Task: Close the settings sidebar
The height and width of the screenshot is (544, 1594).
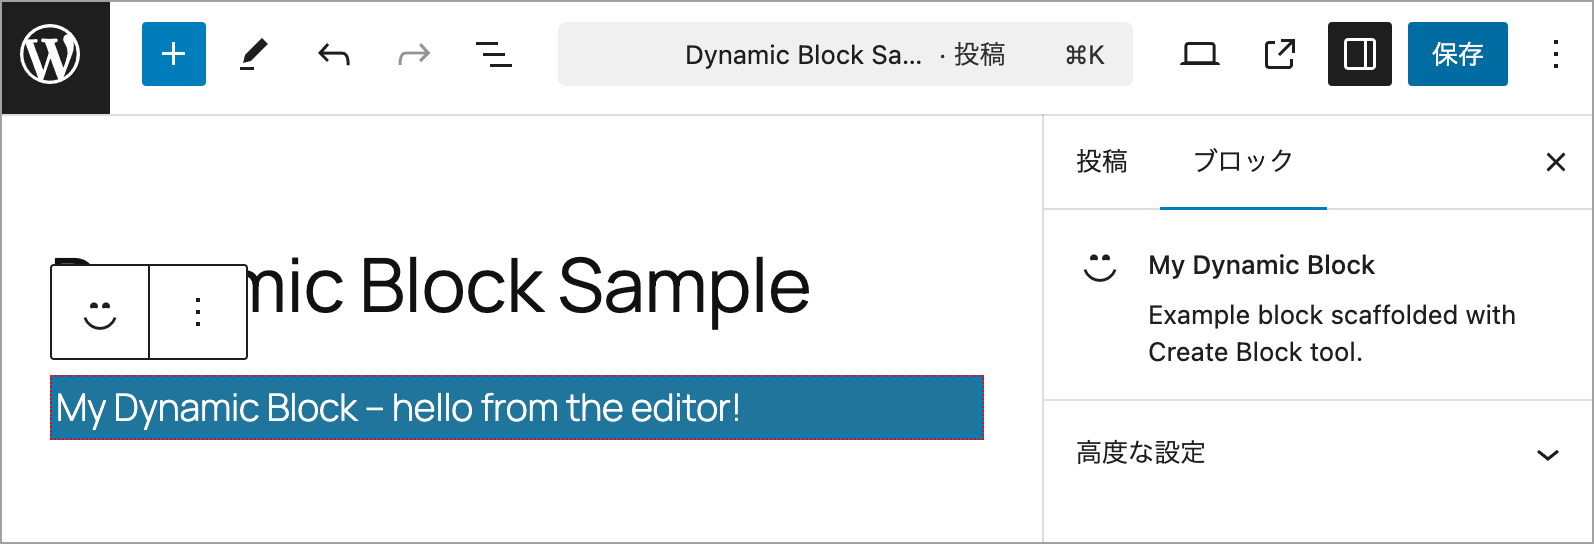Action: [1555, 162]
